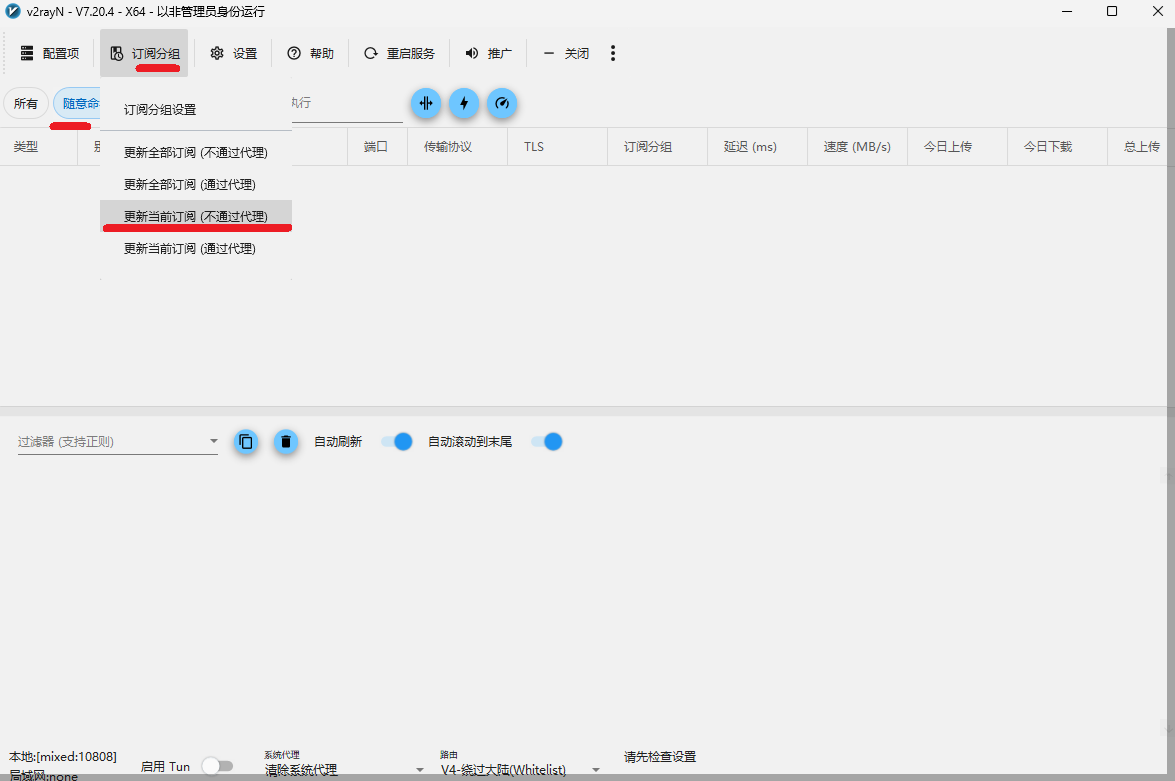
Task: Expand the log filter dropdown arrow
Action: click(x=214, y=441)
